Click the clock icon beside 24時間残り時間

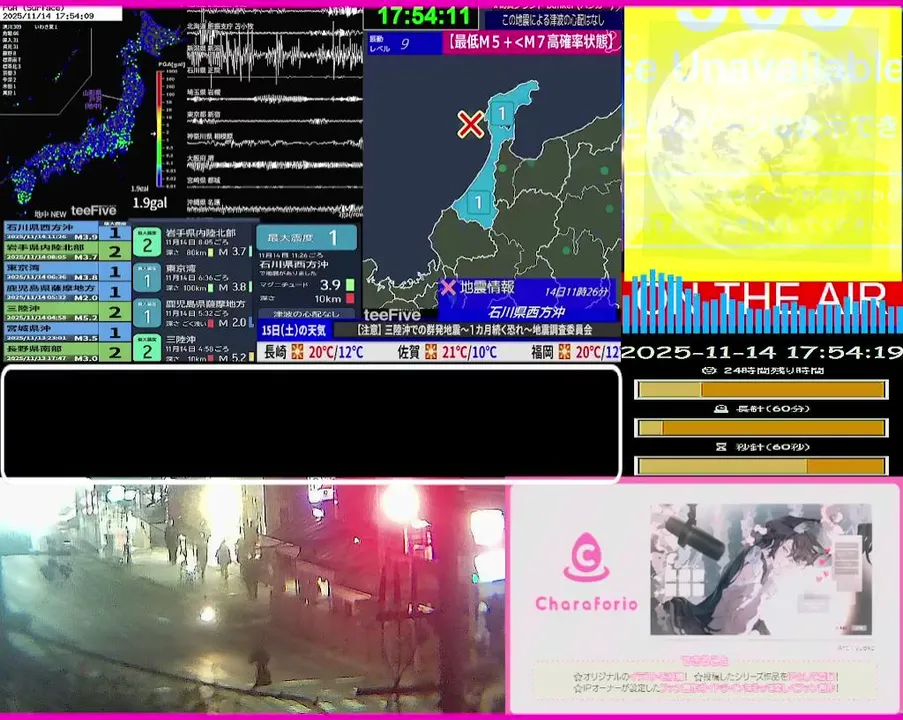click(710, 370)
